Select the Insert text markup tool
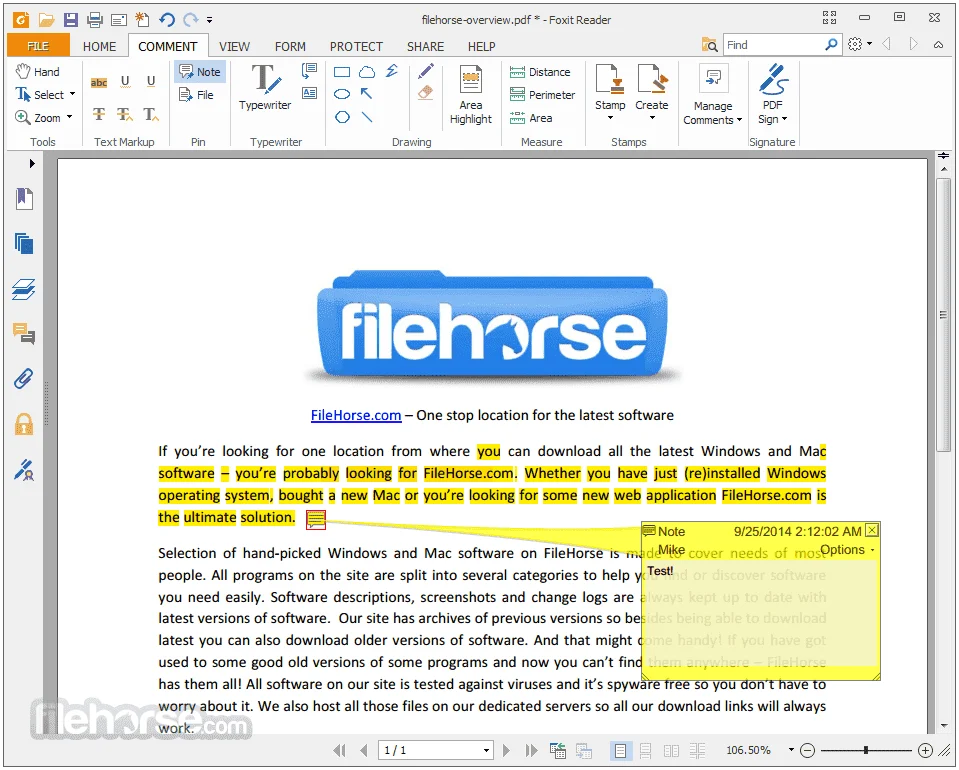 click(151, 114)
